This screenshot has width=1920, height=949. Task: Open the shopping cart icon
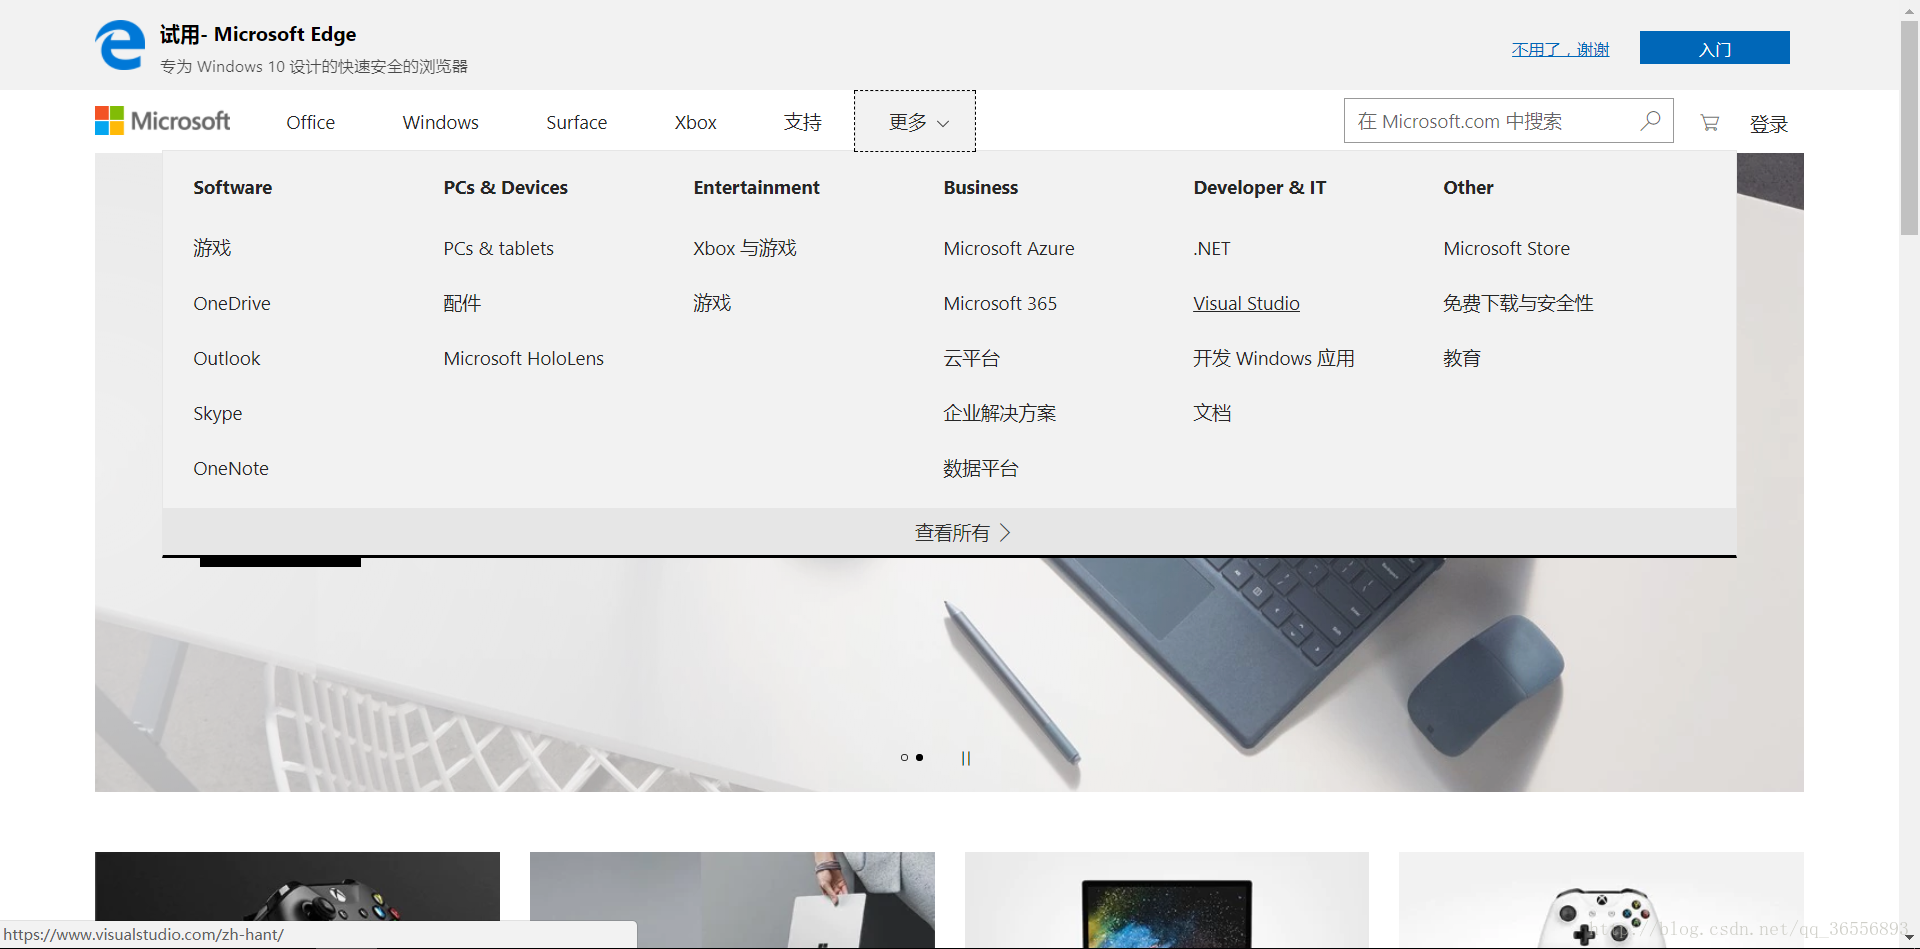[x=1710, y=122]
